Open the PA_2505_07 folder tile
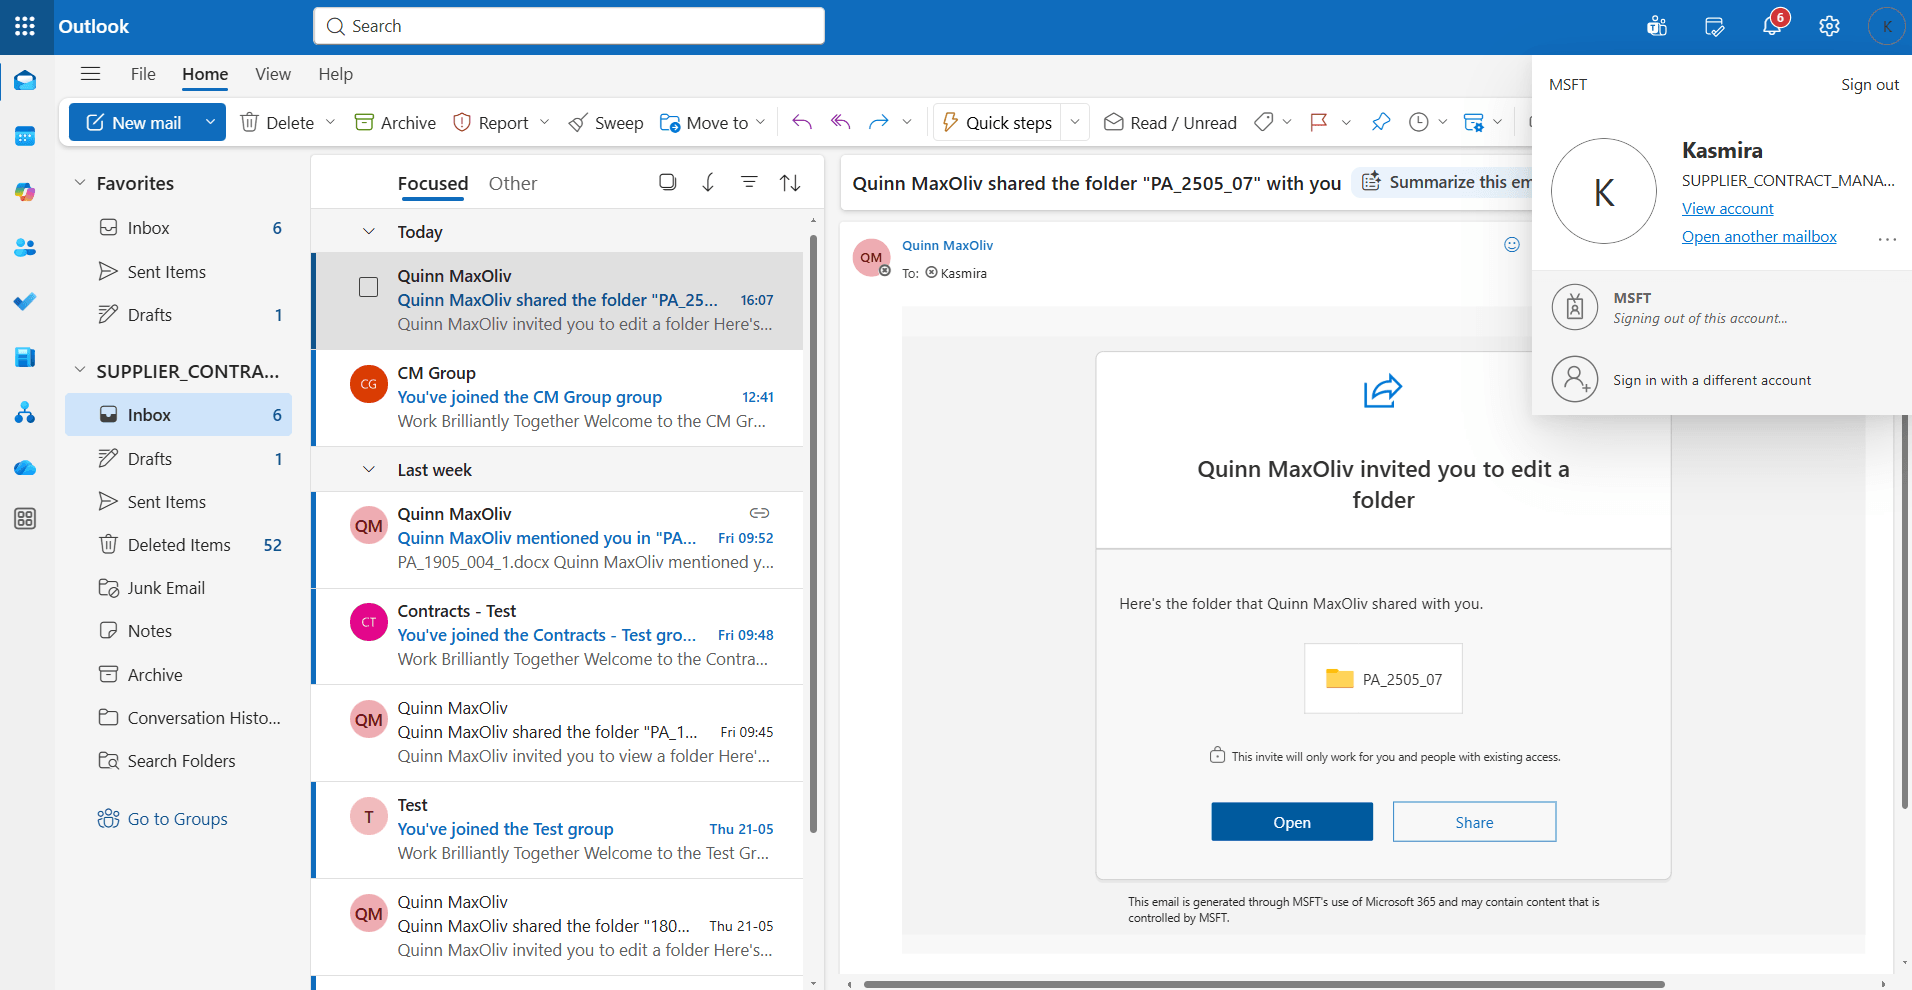This screenshot has width=1912, height=990. [x=1383, y=679]
